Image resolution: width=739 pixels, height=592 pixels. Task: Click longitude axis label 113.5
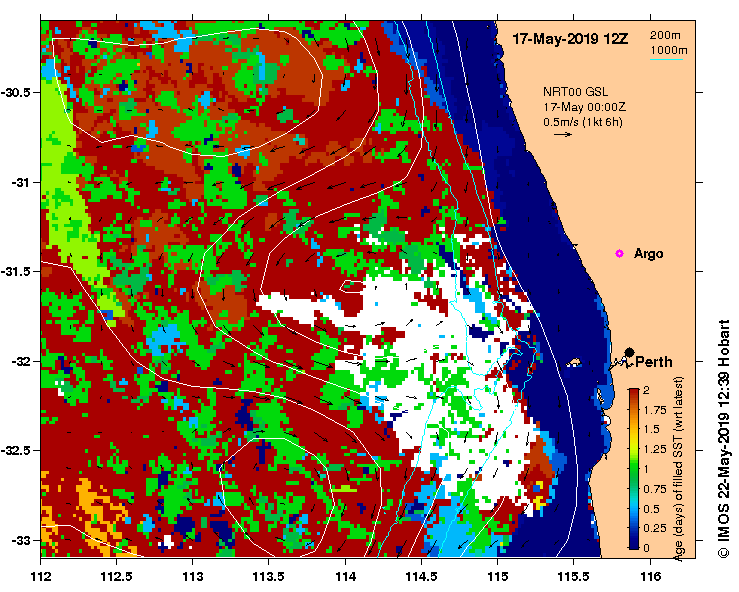[x=269, y=576]
